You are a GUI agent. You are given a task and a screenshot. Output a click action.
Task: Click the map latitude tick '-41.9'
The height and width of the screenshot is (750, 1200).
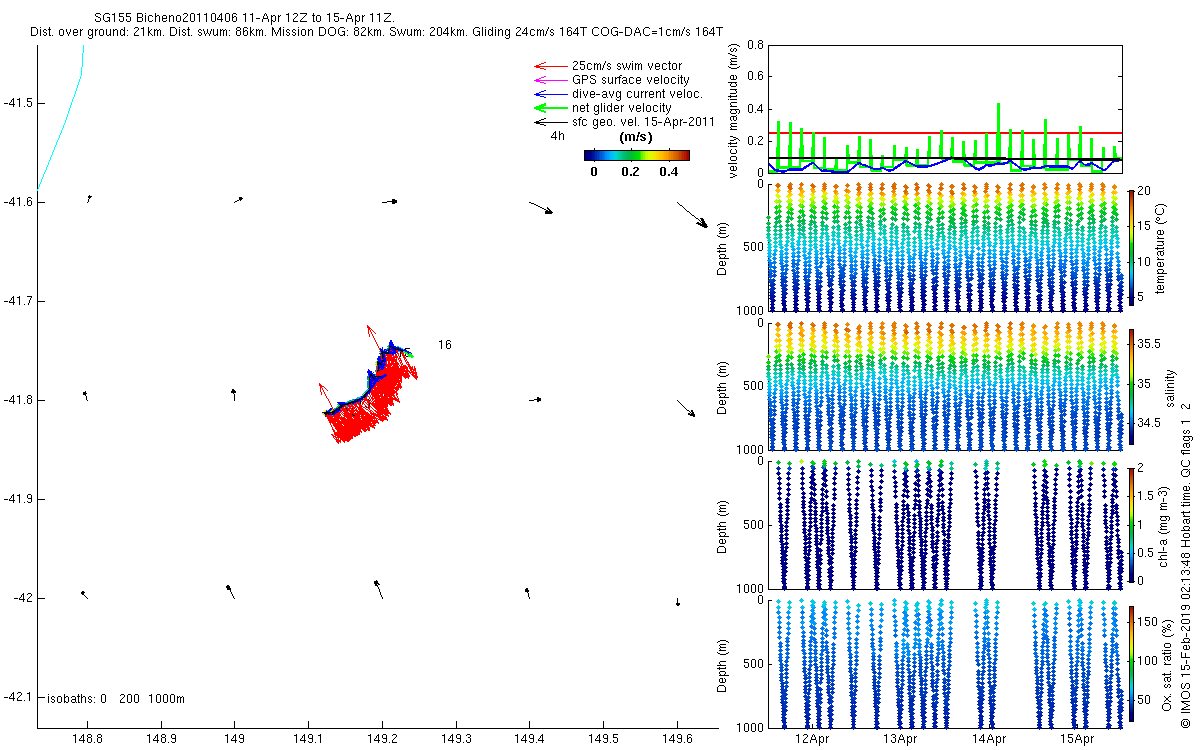click(x=20, y=499)
